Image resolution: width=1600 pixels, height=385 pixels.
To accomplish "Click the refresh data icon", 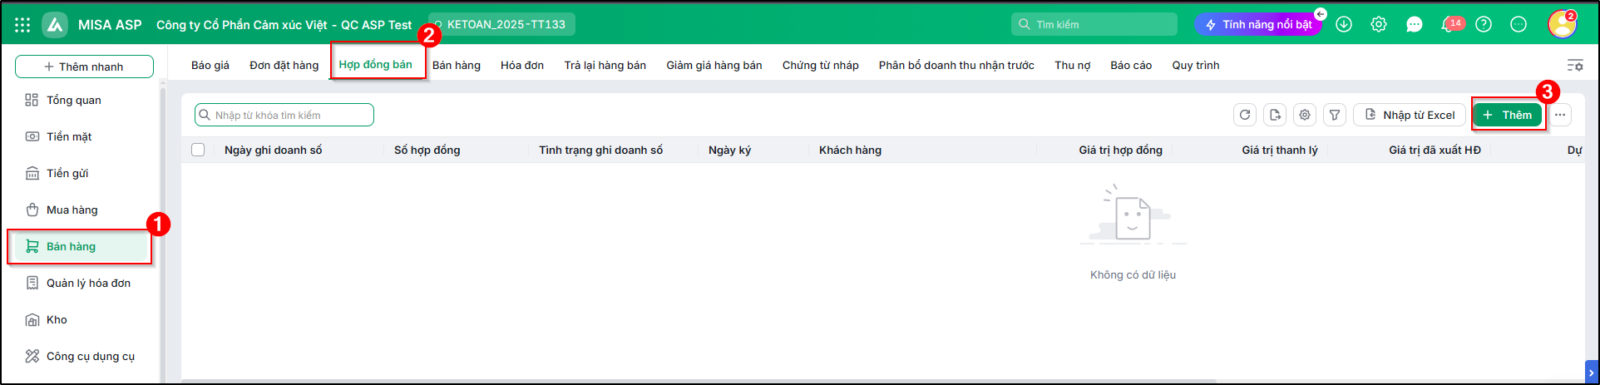I will pyautogui.click(x=1245, y=115).
